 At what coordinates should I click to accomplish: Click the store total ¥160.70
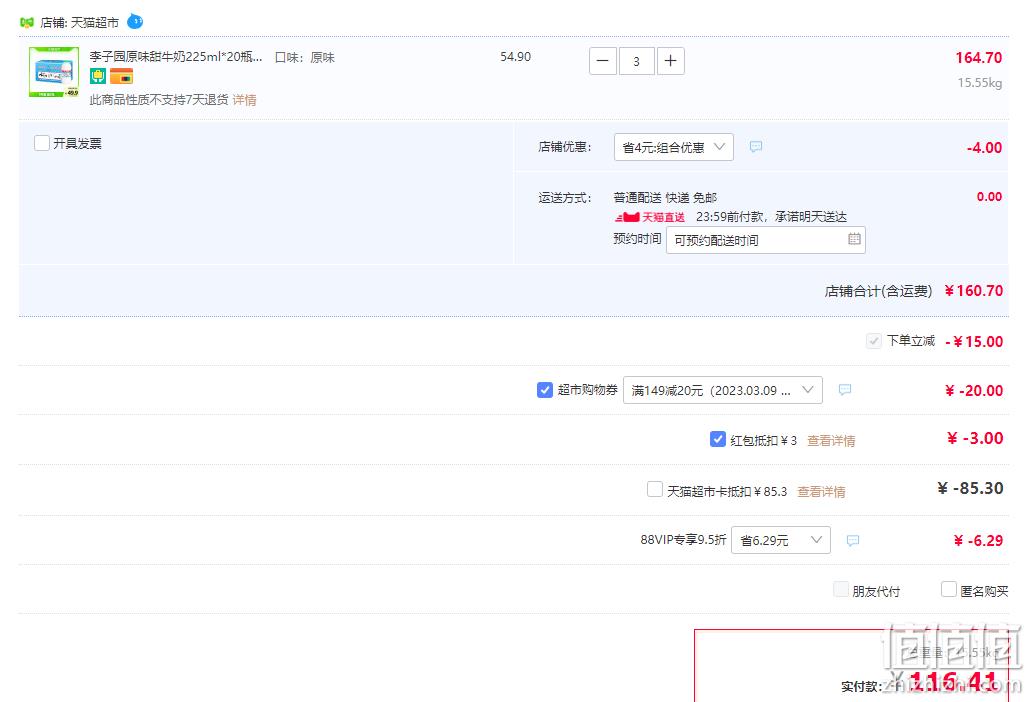coord(974,291)
